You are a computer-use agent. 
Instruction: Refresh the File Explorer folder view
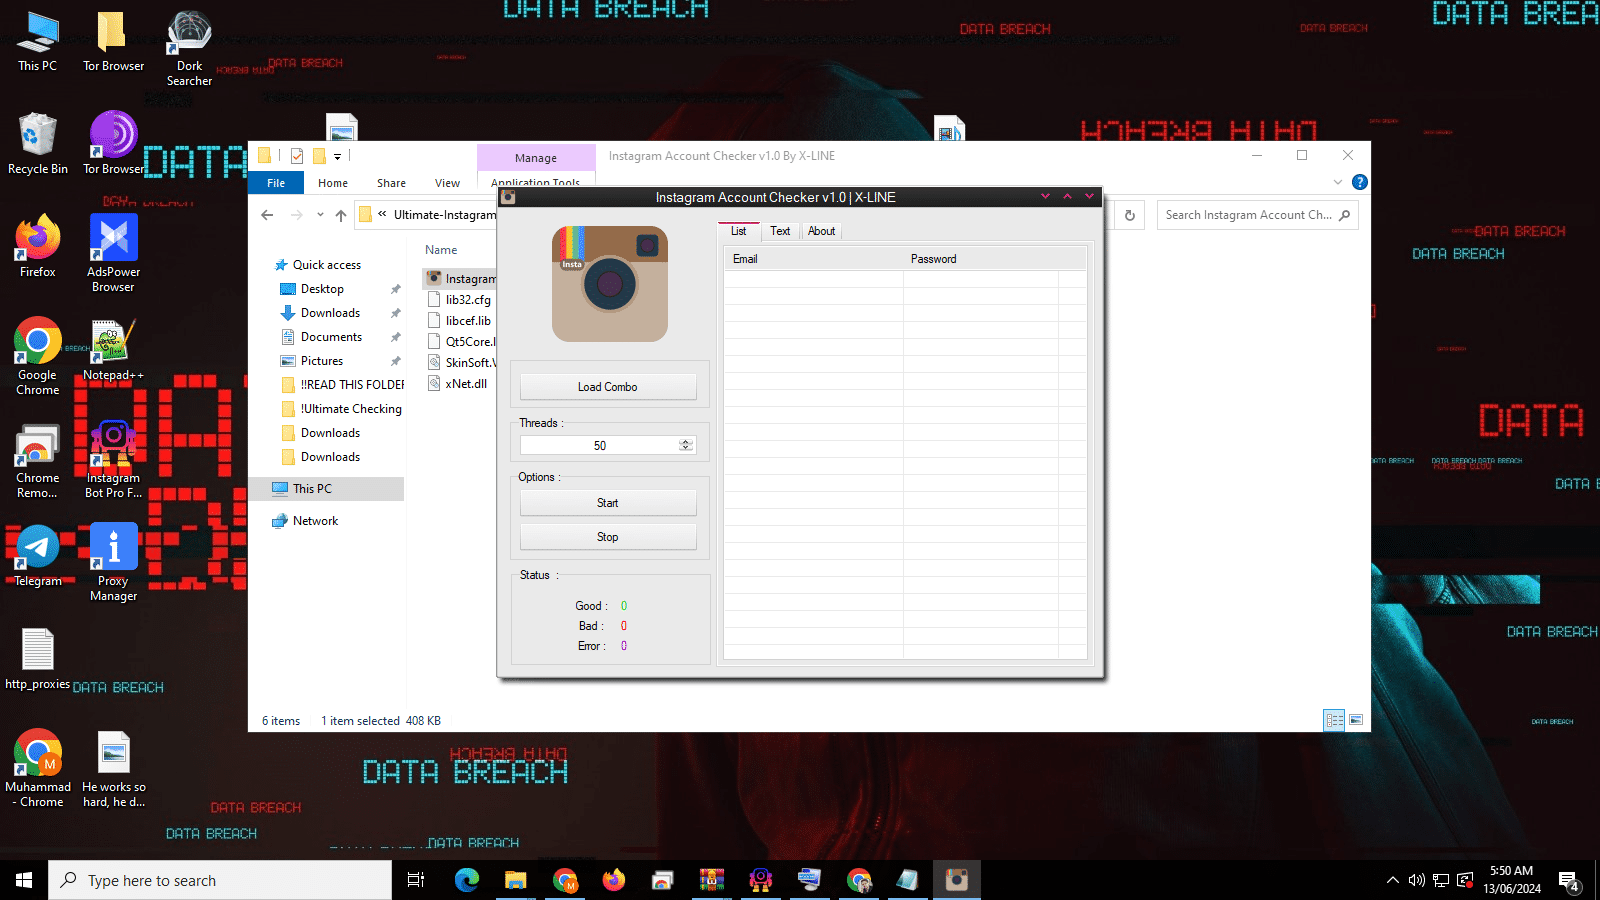(1130, 215)
